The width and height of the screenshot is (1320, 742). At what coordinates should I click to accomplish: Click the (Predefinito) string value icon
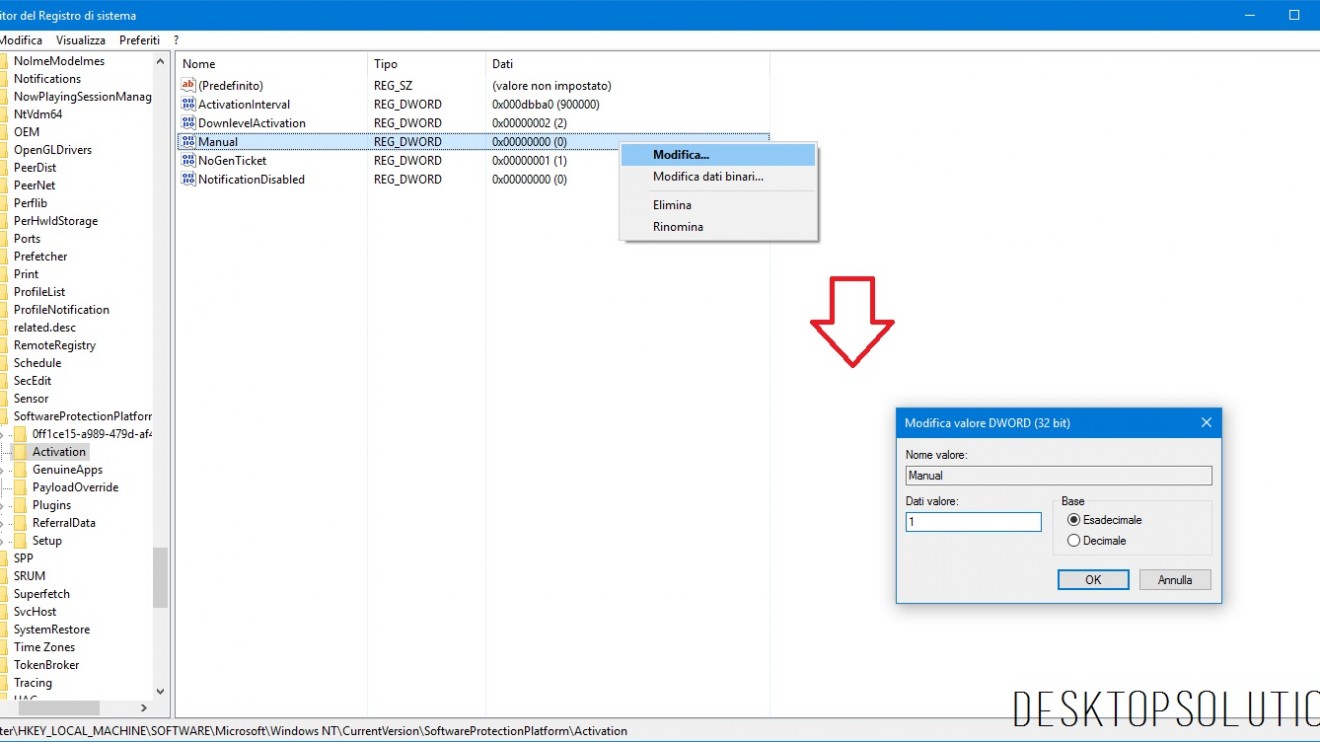(188, 86)
